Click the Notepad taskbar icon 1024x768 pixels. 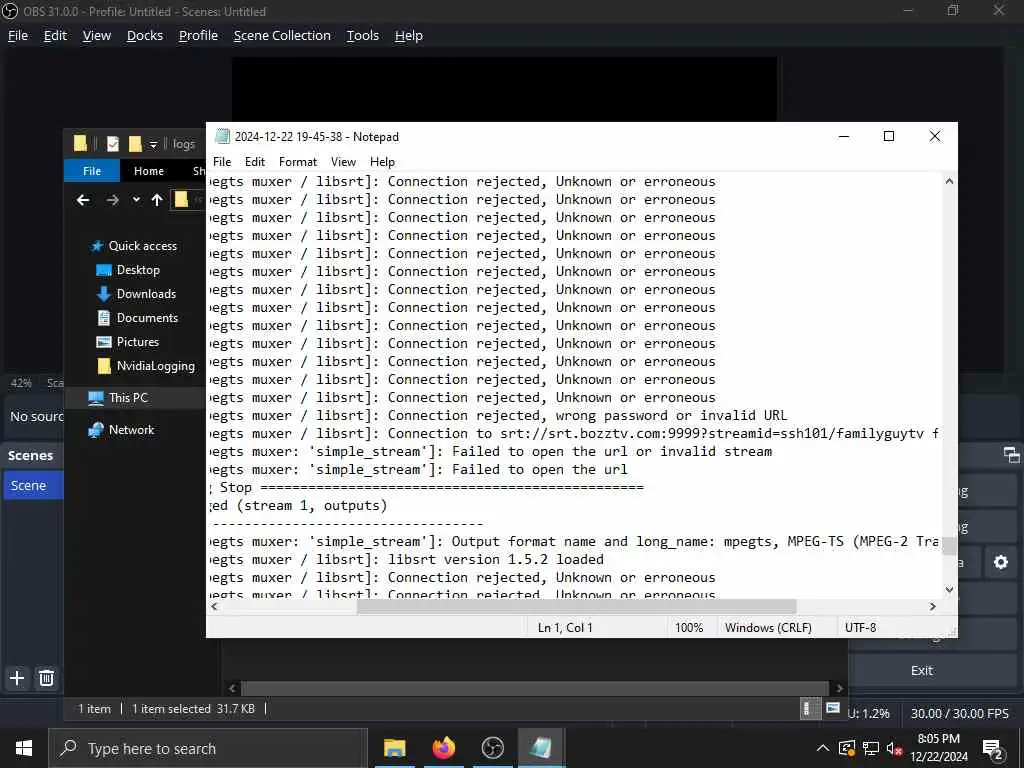541,748
